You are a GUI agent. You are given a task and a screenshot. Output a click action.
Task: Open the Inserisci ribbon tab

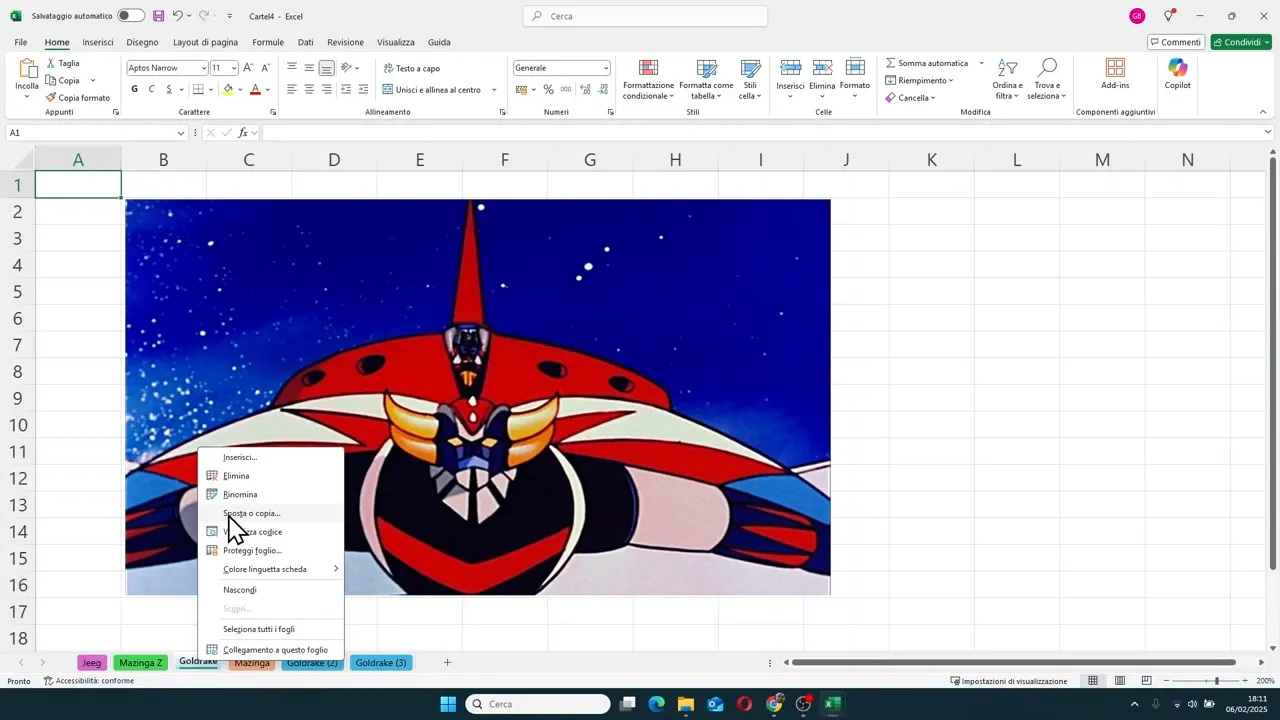point(98,42)
